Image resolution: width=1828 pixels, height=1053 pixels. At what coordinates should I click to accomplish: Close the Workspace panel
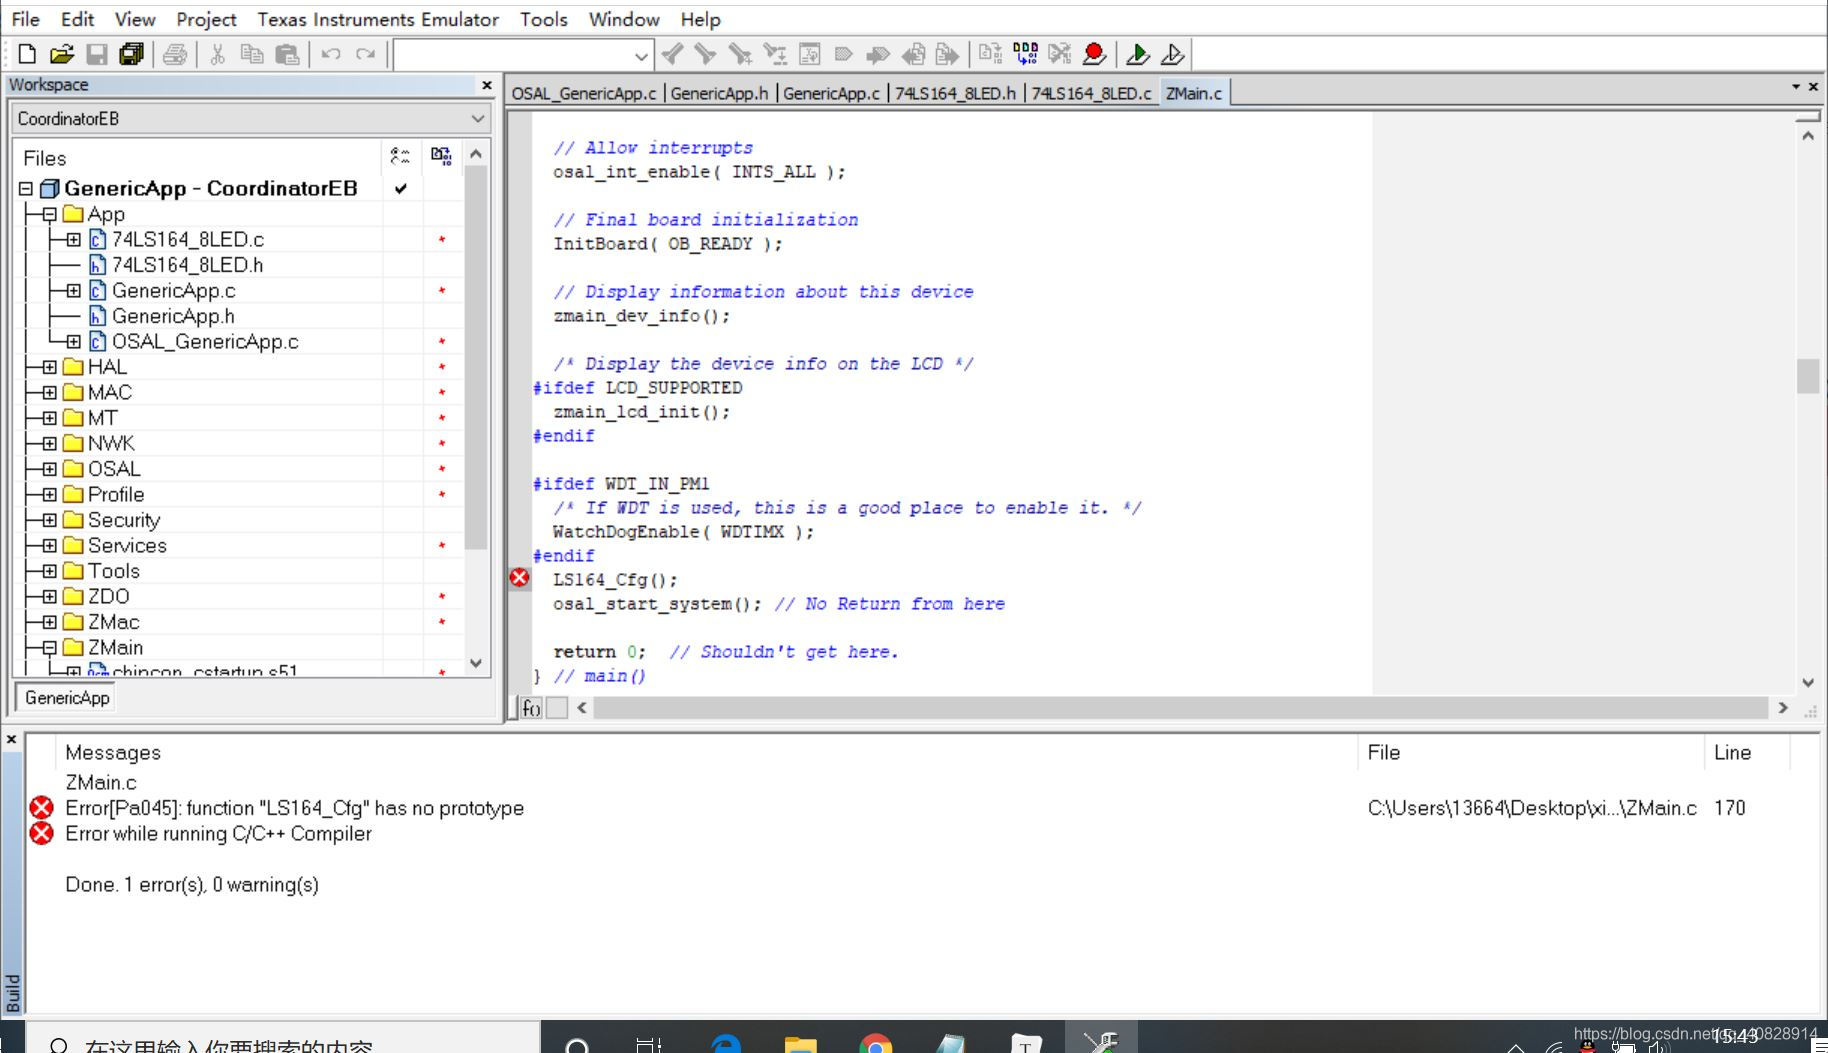click(x=487, y=85)
